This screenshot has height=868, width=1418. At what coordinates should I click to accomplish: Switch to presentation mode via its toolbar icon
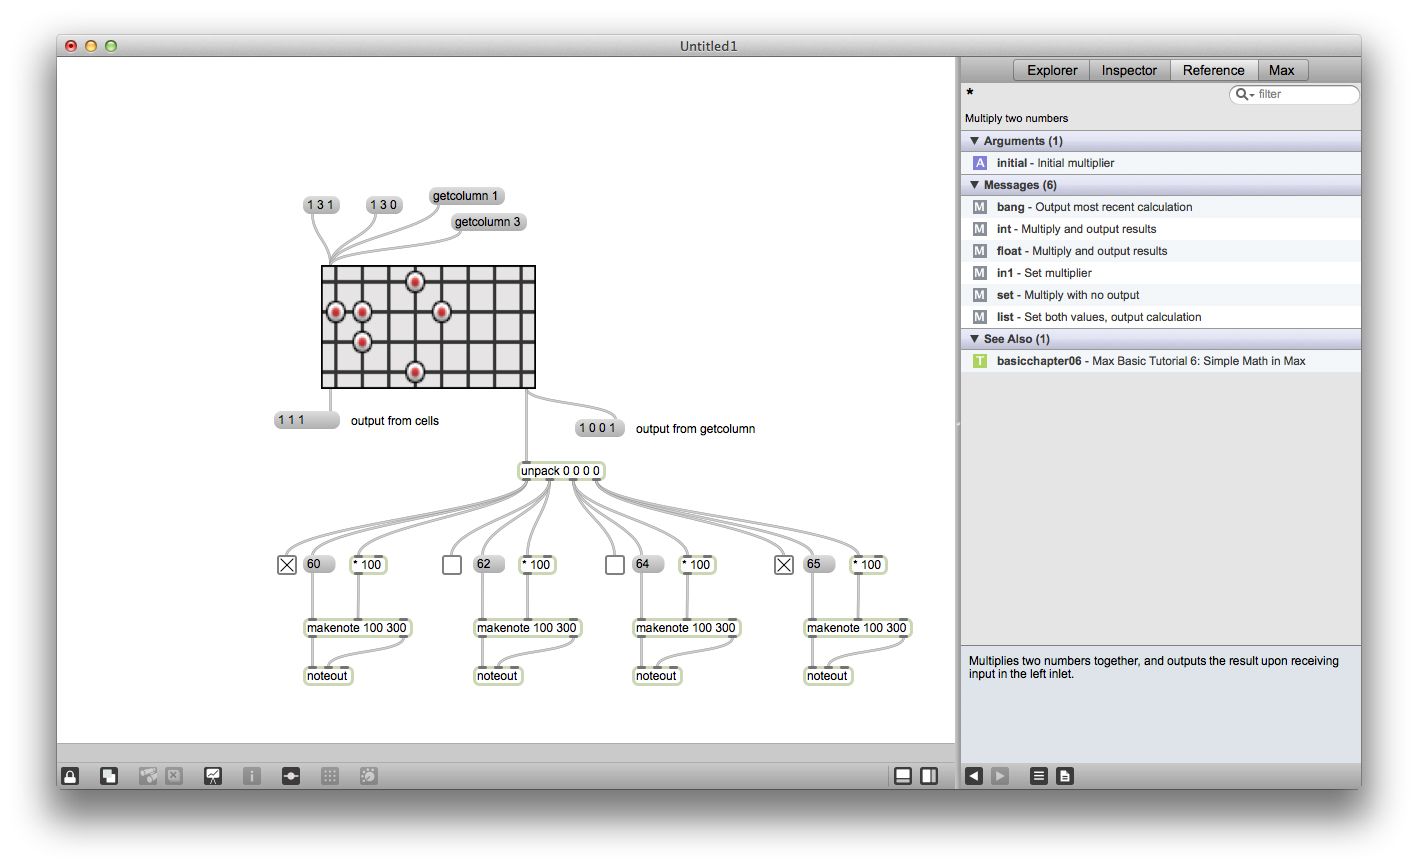tap(212, 775)
